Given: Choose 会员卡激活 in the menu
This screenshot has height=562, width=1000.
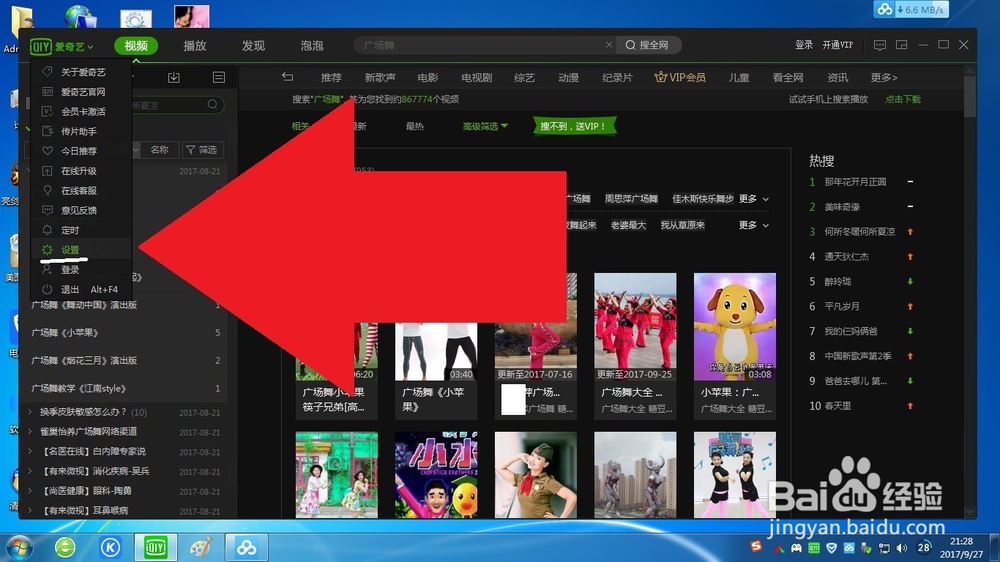Looking at the screenshot, I should tap(82, 112).
